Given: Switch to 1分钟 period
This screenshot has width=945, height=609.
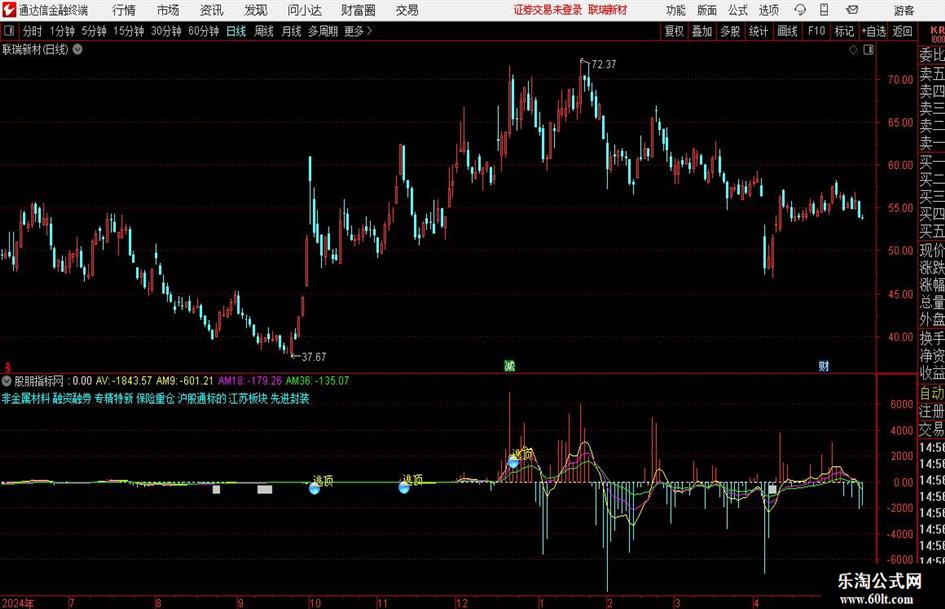Looking at the screenshot, I should (x=62, y=31).
